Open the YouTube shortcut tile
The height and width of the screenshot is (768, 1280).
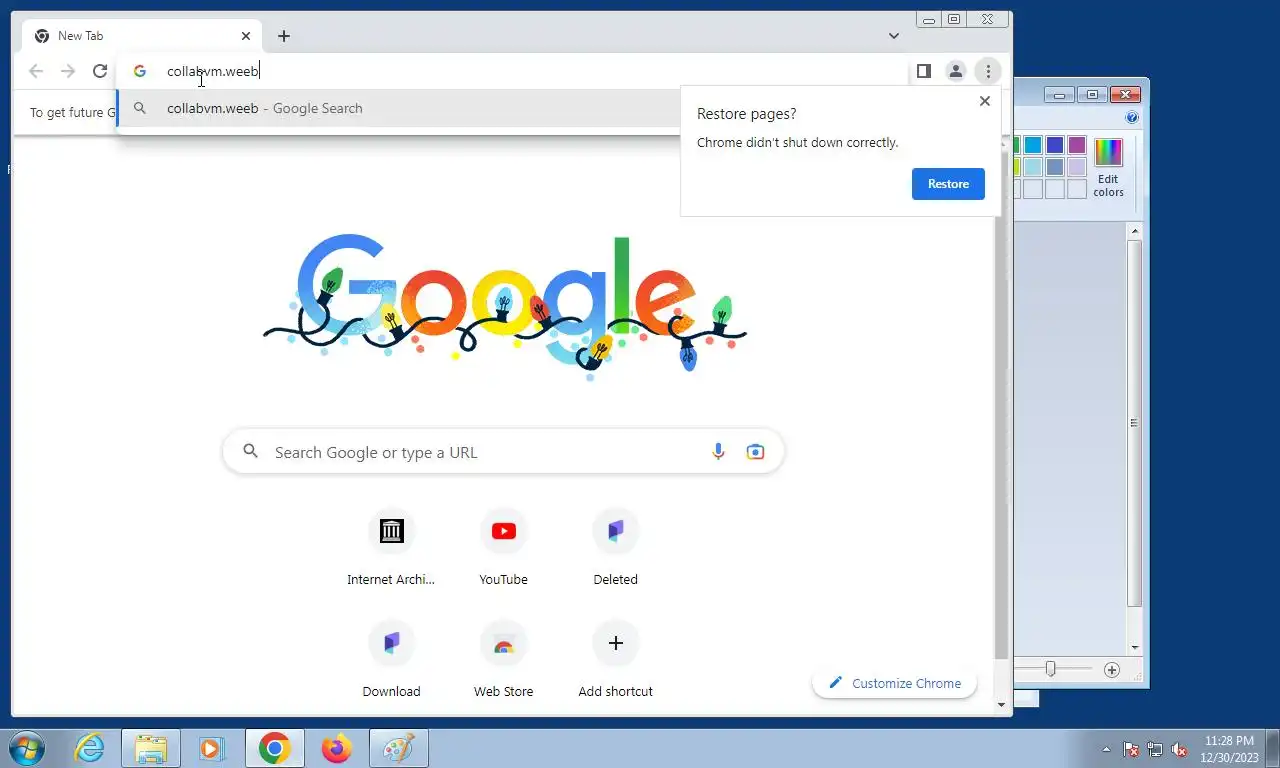pos(503,547)
